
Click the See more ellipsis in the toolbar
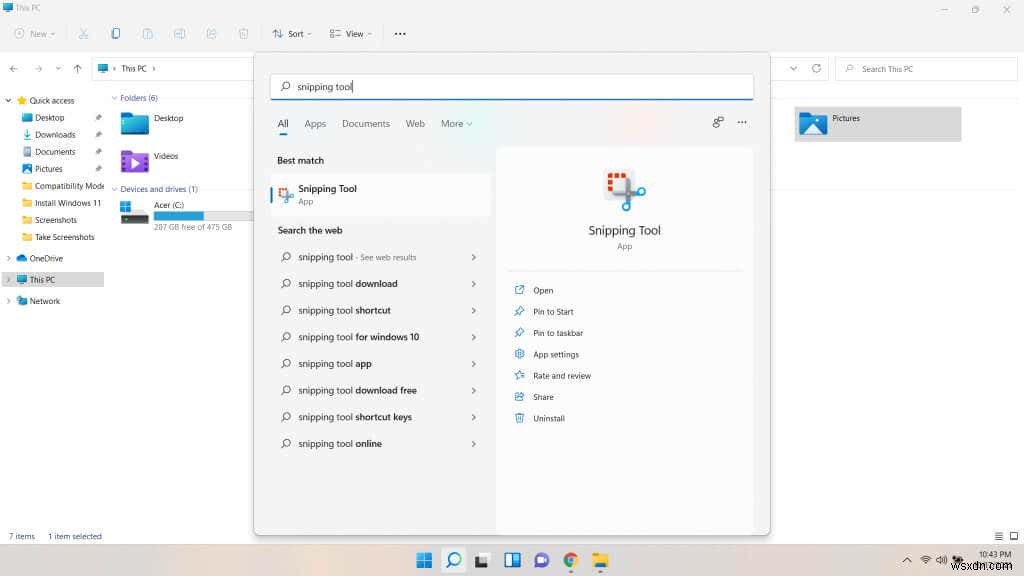(x=400, y=33)
